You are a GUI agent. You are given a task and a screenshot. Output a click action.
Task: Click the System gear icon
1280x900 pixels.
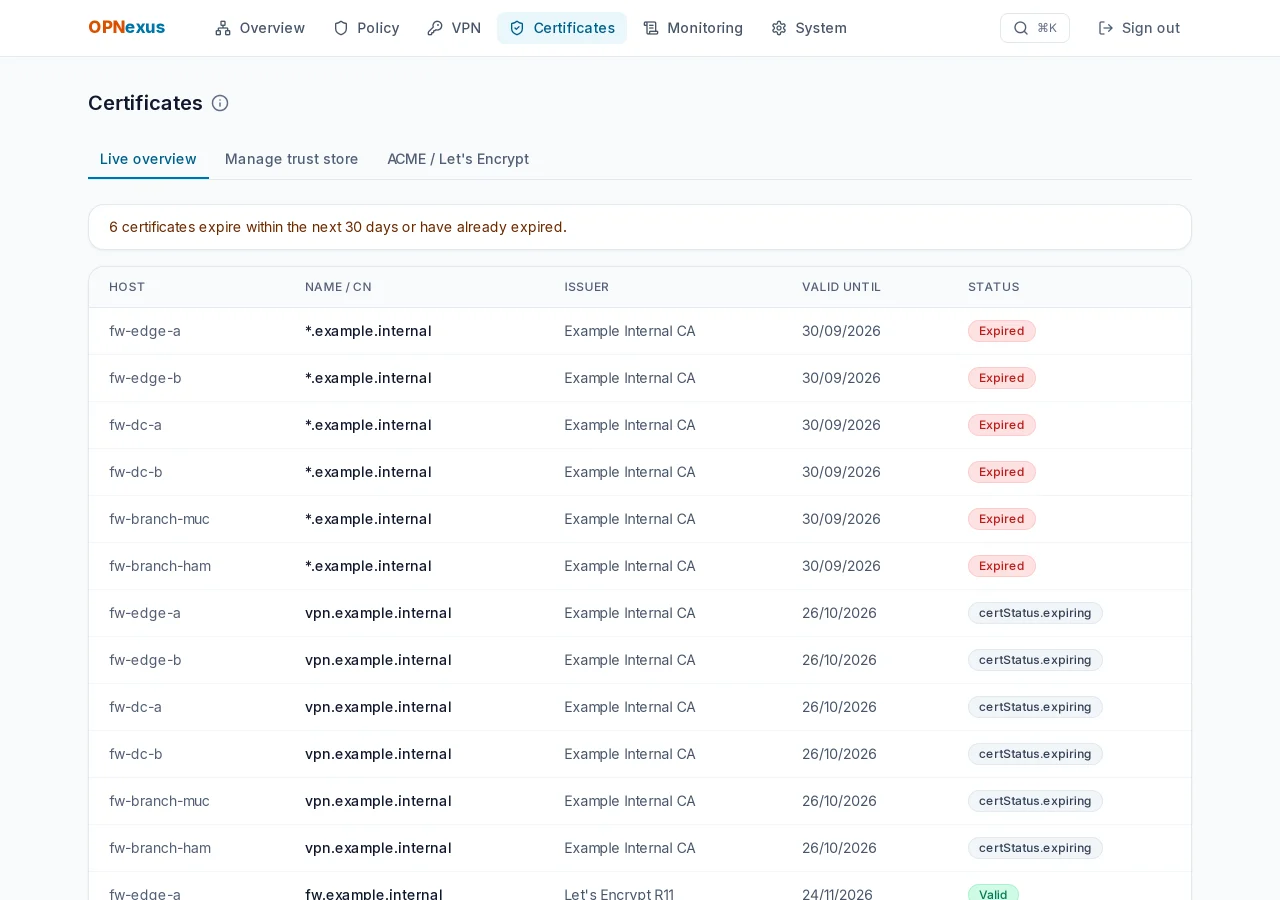(779, 28)
